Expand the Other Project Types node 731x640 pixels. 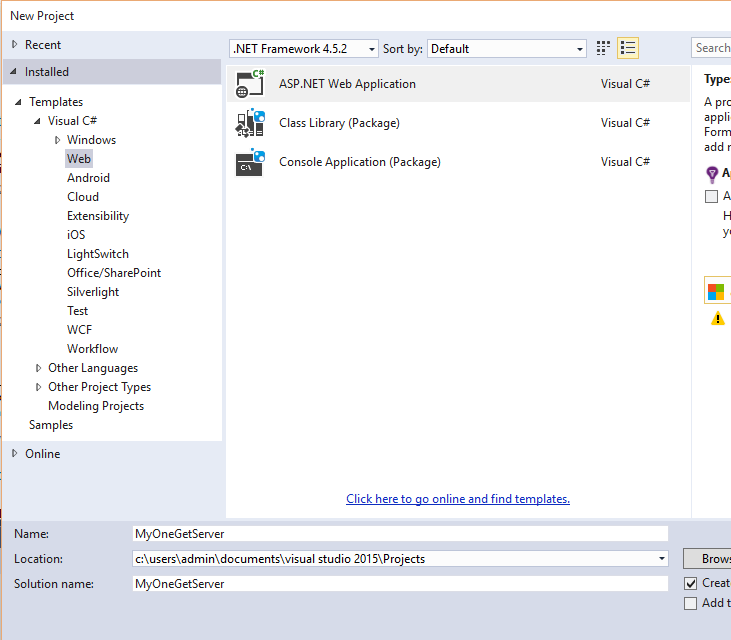tap(38, 387)
